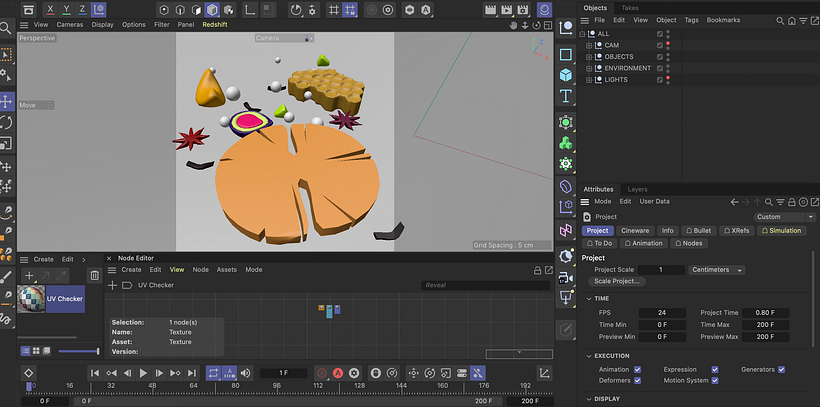Viewport: 820px width, 407px height.
Task: Expand the LIGHTS null hierarchy
Action: click(589, 80)
